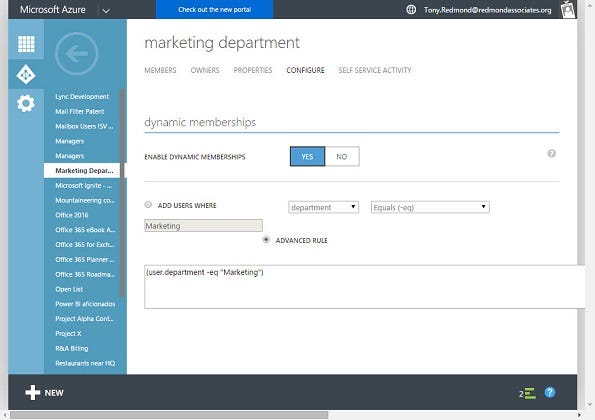Viewport: 595px width, 420px height.
Task: Select Mountaineering co... group
Action: coord(85,200)
